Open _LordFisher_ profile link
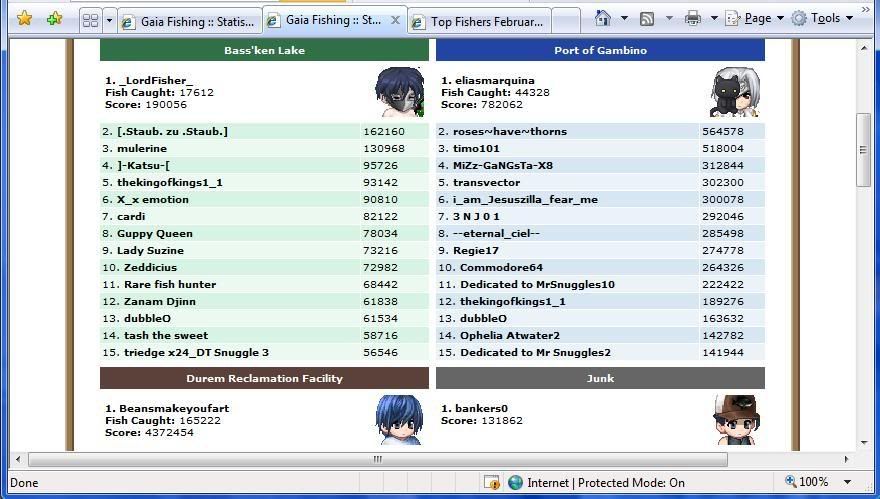 point(155,80)
